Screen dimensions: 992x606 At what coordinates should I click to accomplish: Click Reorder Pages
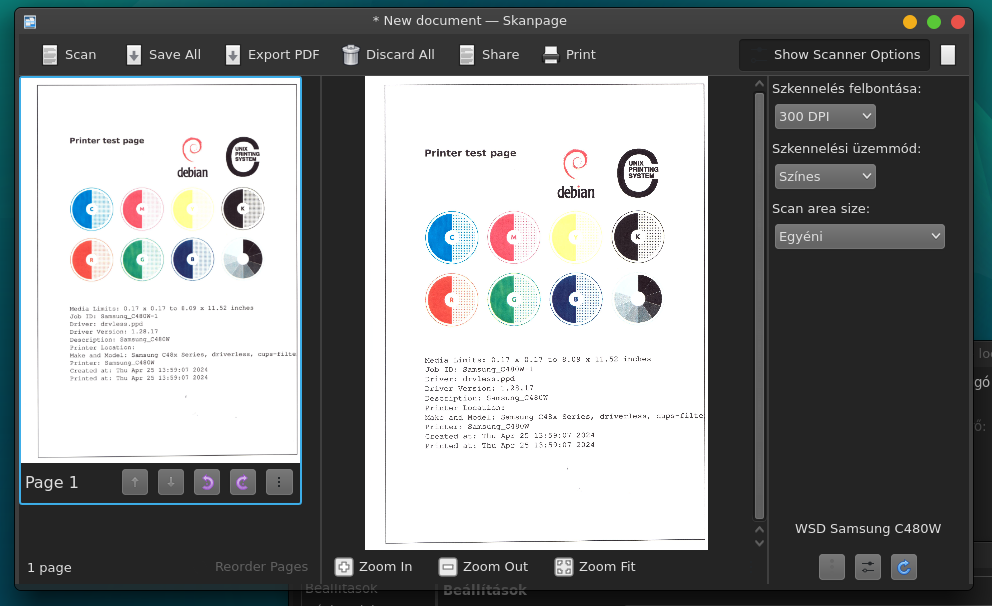pos(261,567)
